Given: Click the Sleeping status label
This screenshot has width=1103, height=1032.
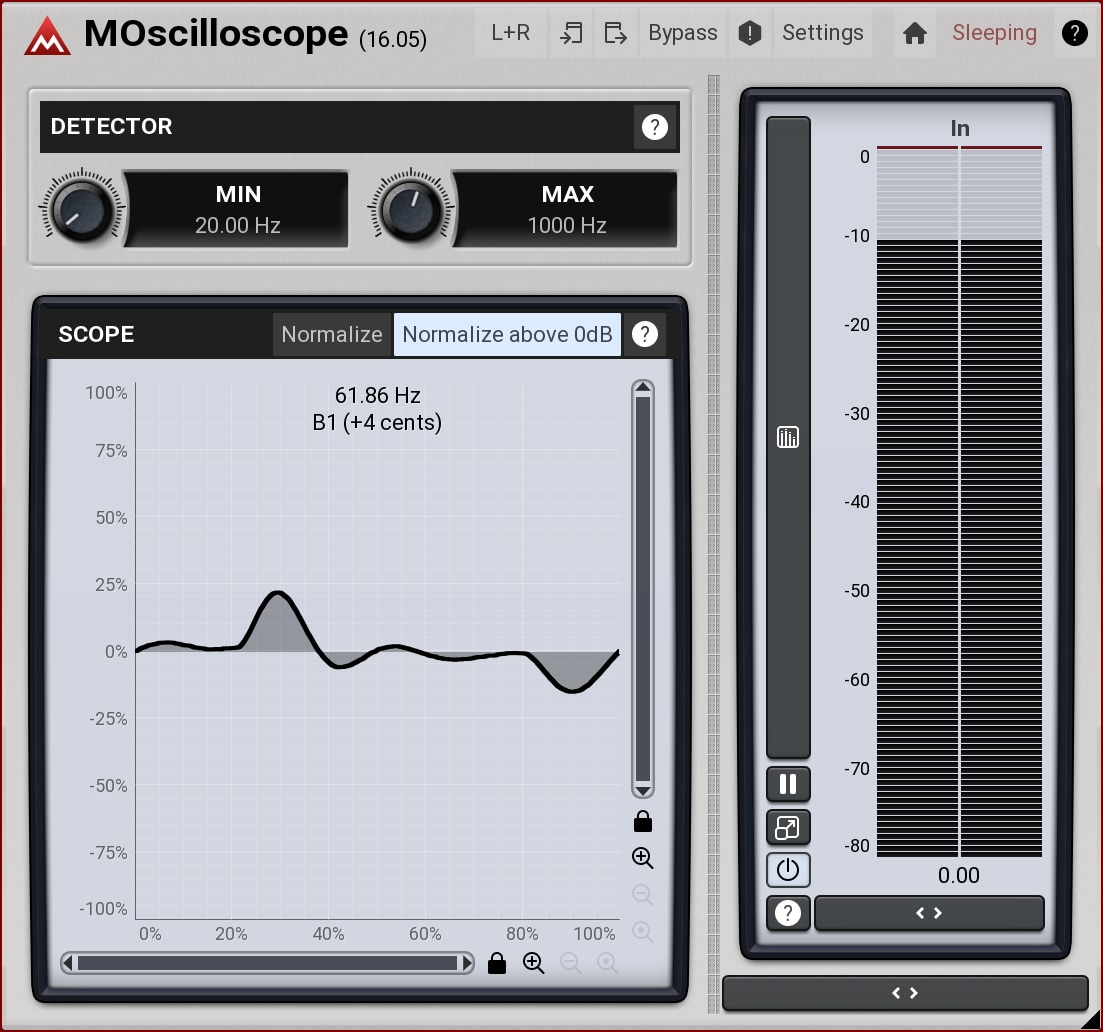Looking at the screenshot, I should 994,33.
